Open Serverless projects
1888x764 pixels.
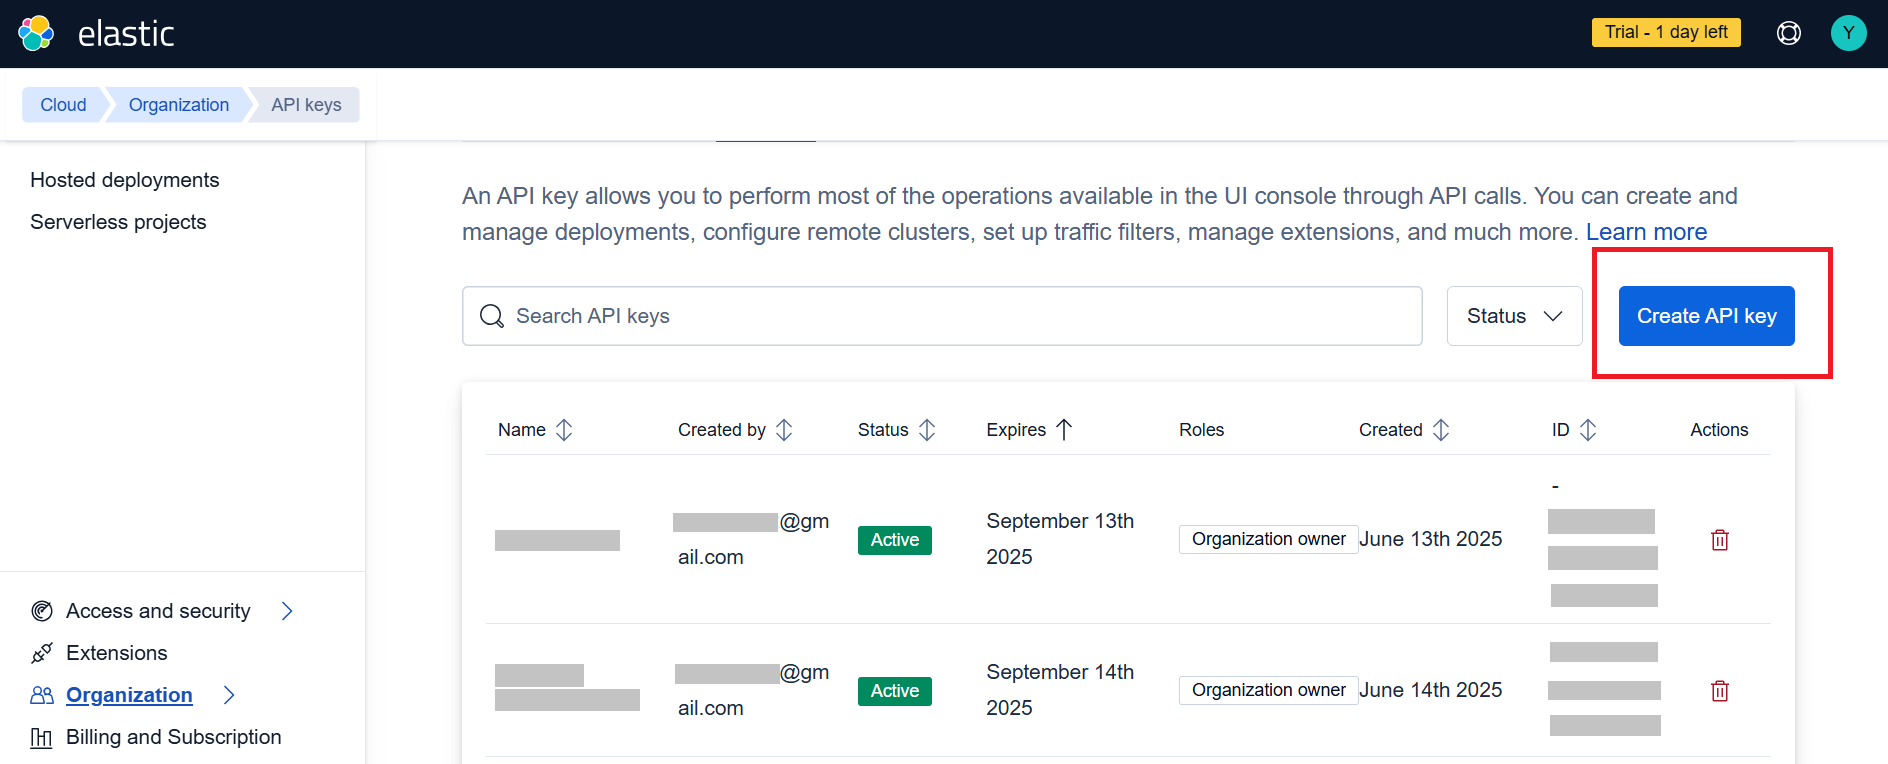118,222
